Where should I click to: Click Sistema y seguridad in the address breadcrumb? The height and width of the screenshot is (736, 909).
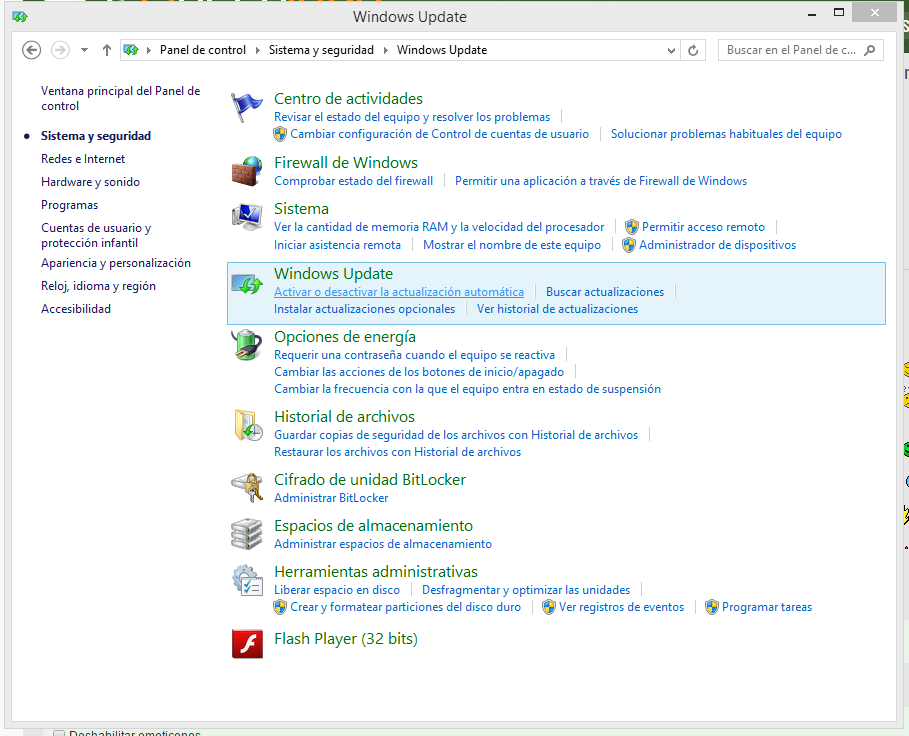pos(321,50)
